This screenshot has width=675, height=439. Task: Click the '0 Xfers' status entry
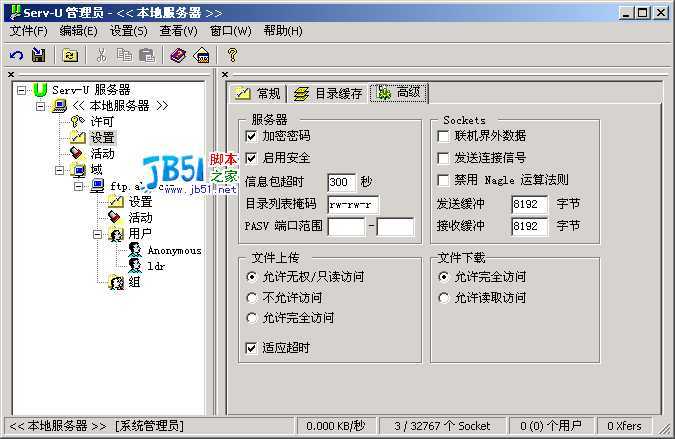[x=624, y=426]
